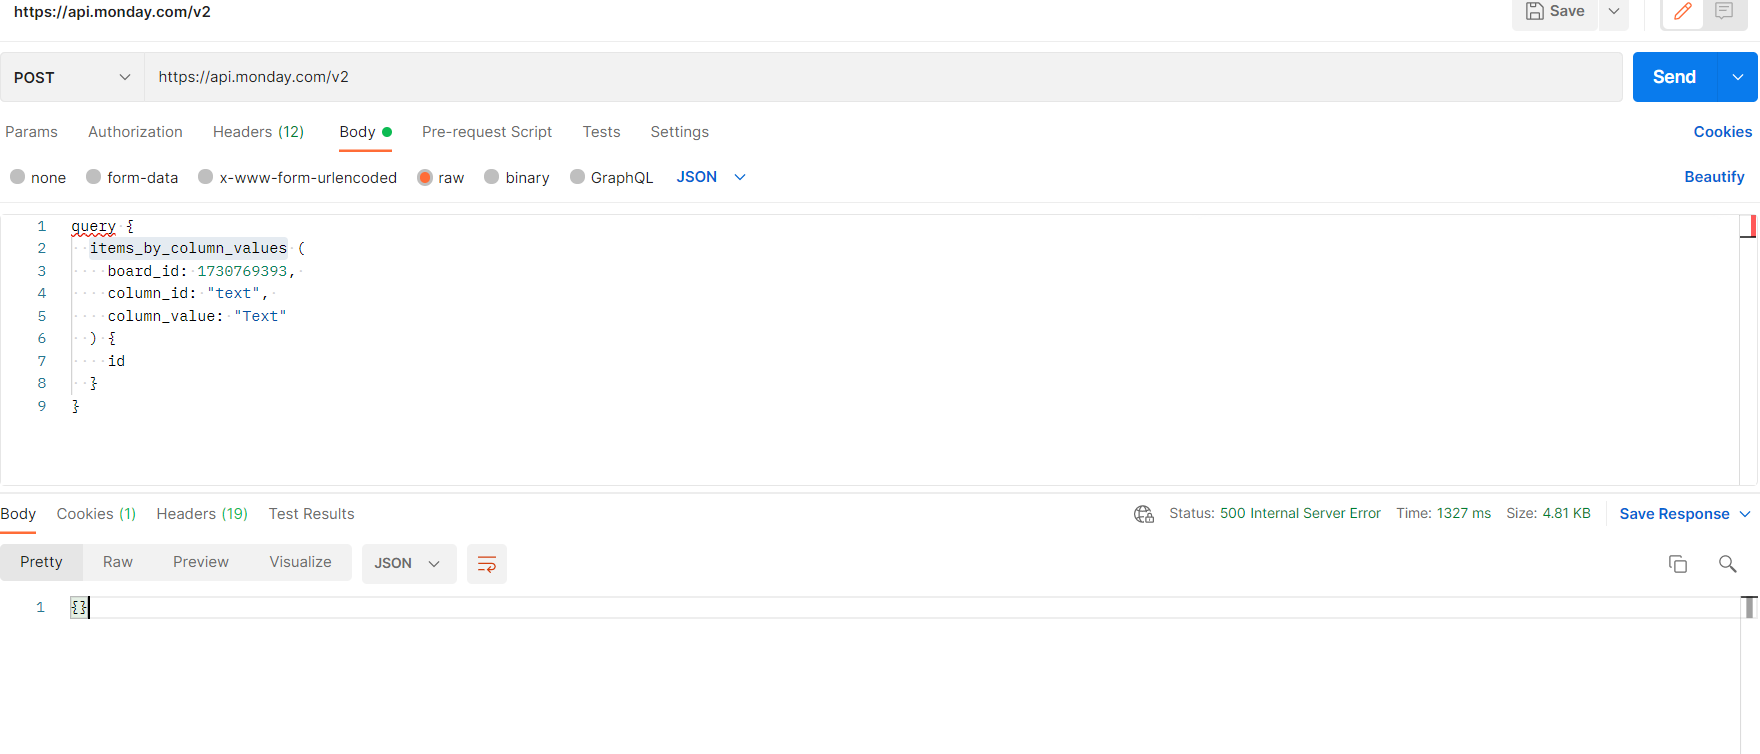Select the request Body tab
The width and height of the screenshot is (1760, 754).
365,132
